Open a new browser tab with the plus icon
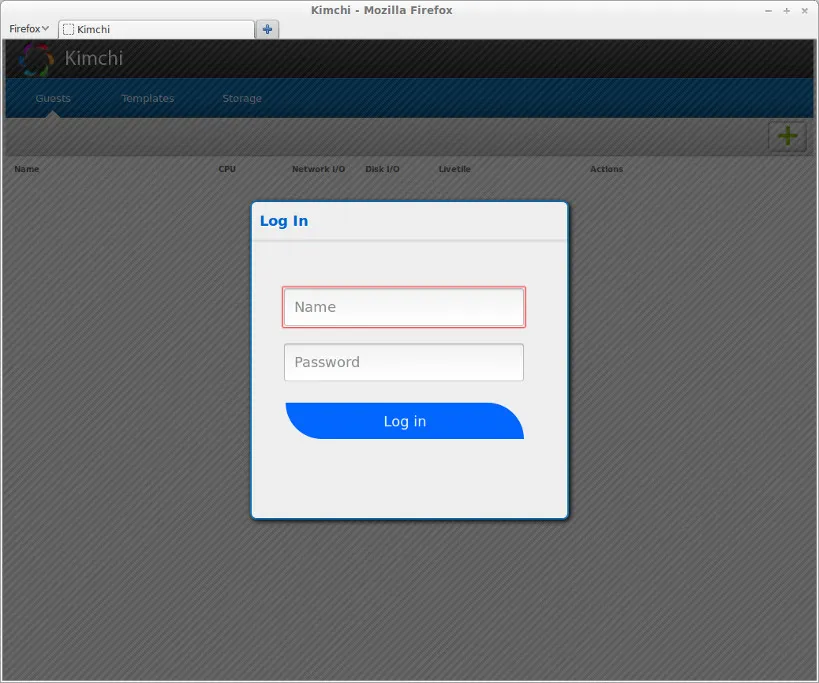Image resolution: width=819 pixels, height=683 pixels. click(x=267, y=29)
